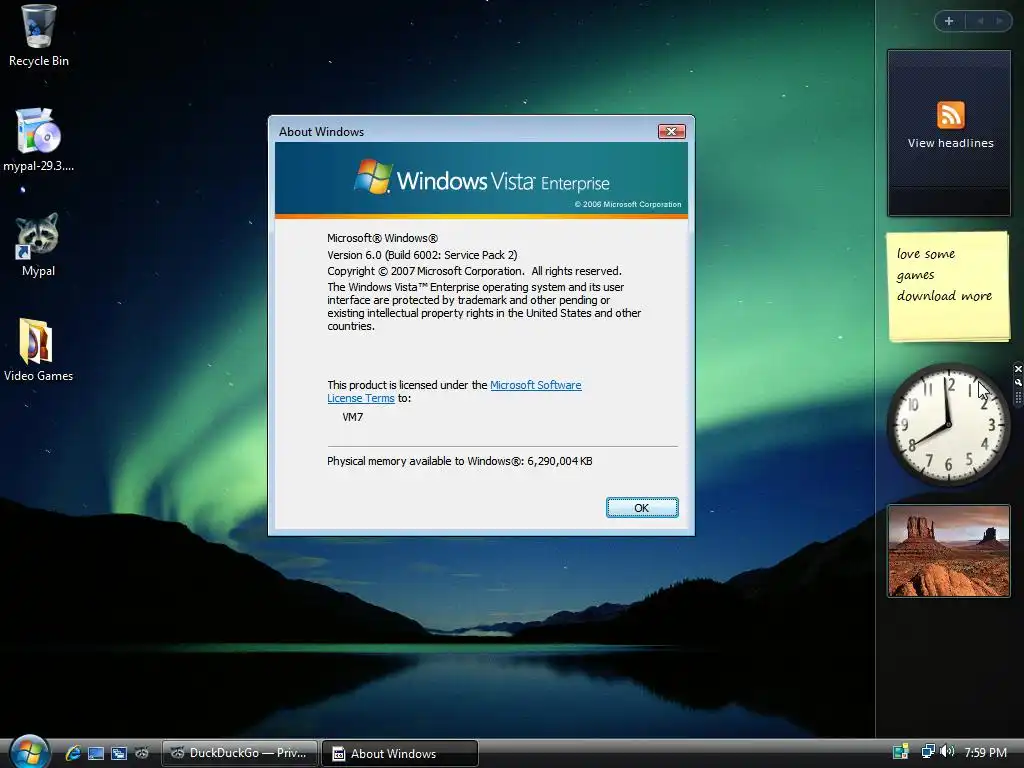Screen dimensions: 1024x768
Task: Switch to DuckDuckGo taskbar window
Action: coord(240,753)
